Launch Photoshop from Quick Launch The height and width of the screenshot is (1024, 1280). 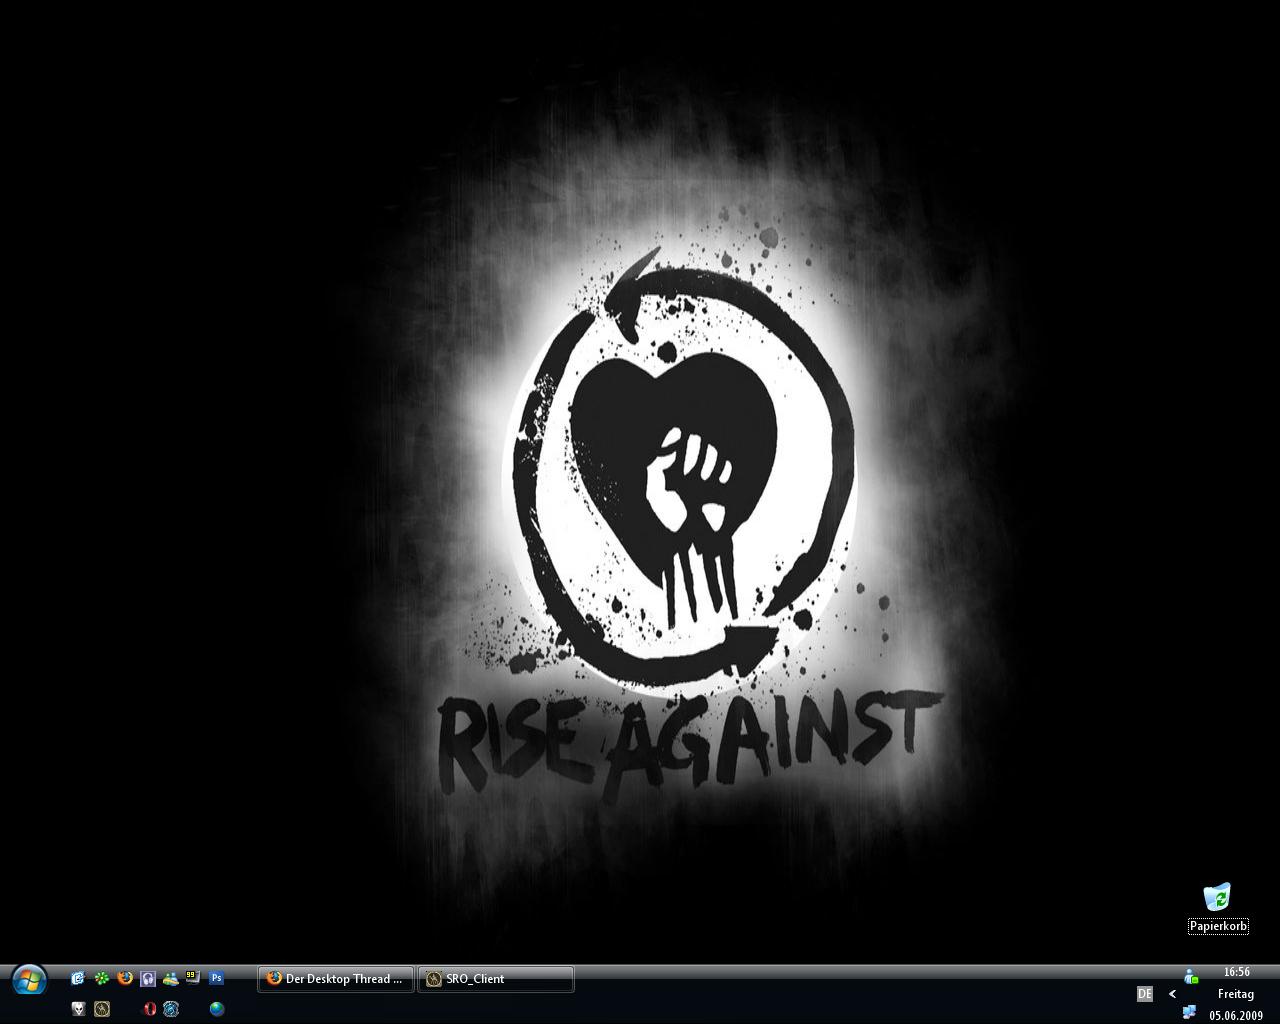[x=216, y=978]
